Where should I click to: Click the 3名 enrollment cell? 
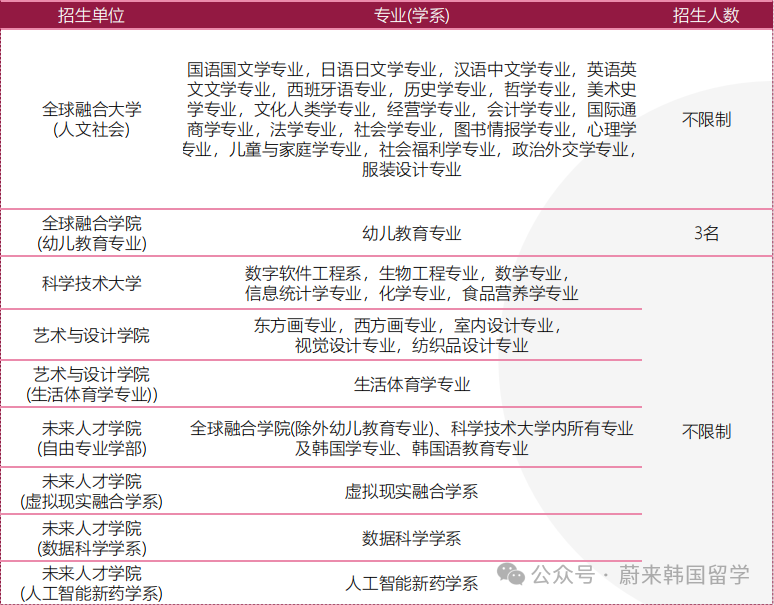tap(706, 232)
